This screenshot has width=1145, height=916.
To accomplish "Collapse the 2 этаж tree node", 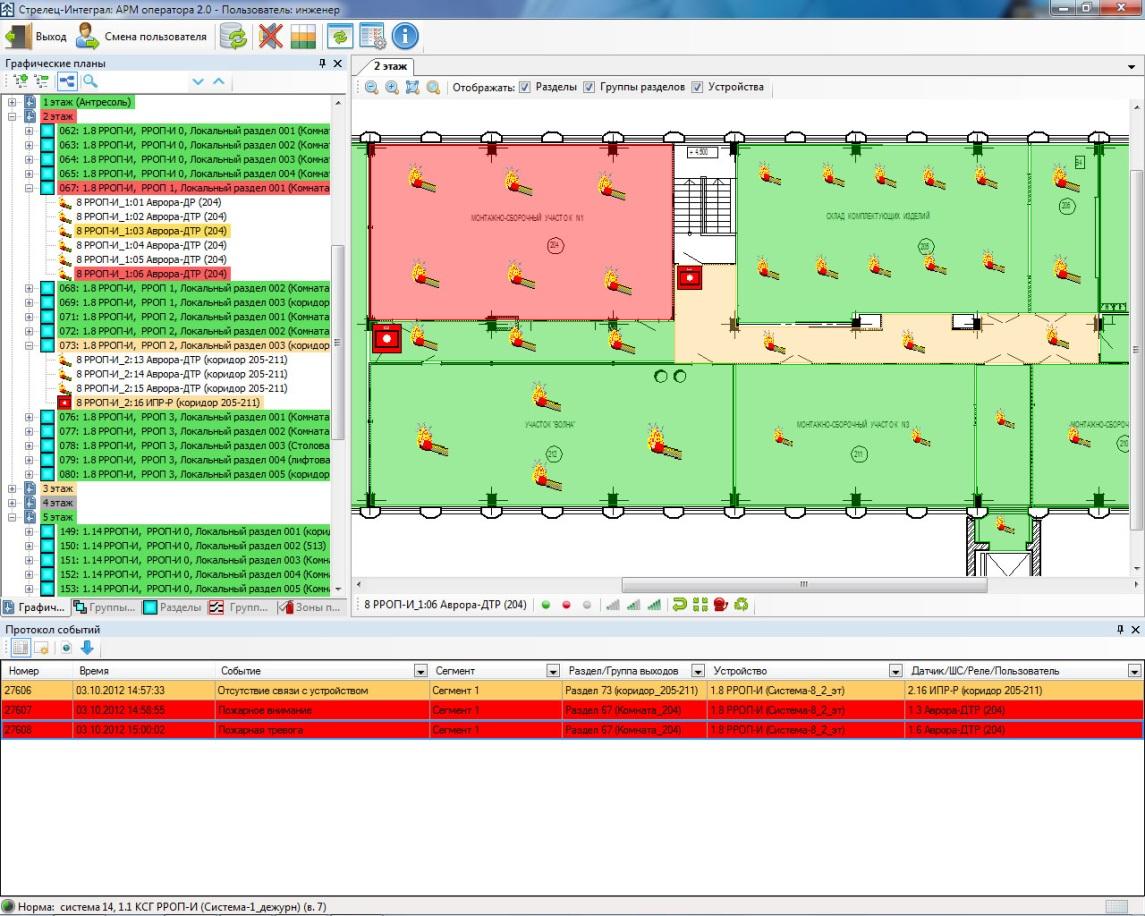I will click(12, 116).
